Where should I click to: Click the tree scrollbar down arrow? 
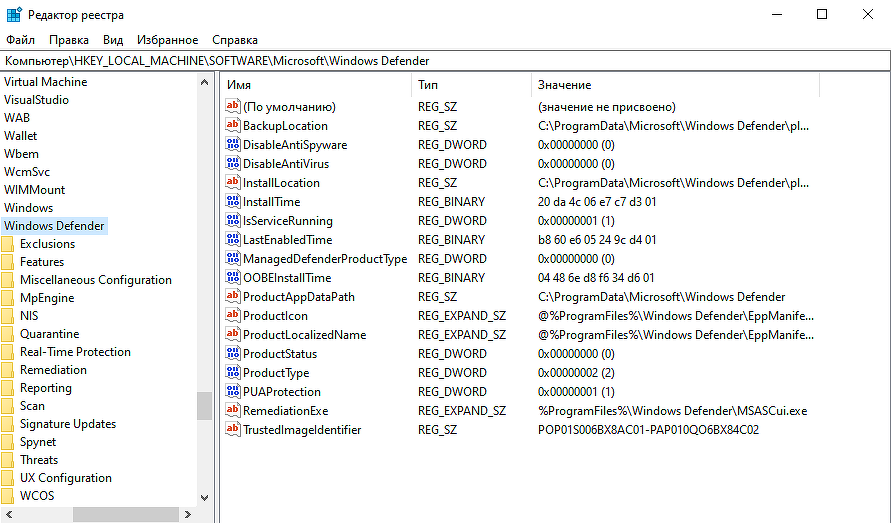204,497
